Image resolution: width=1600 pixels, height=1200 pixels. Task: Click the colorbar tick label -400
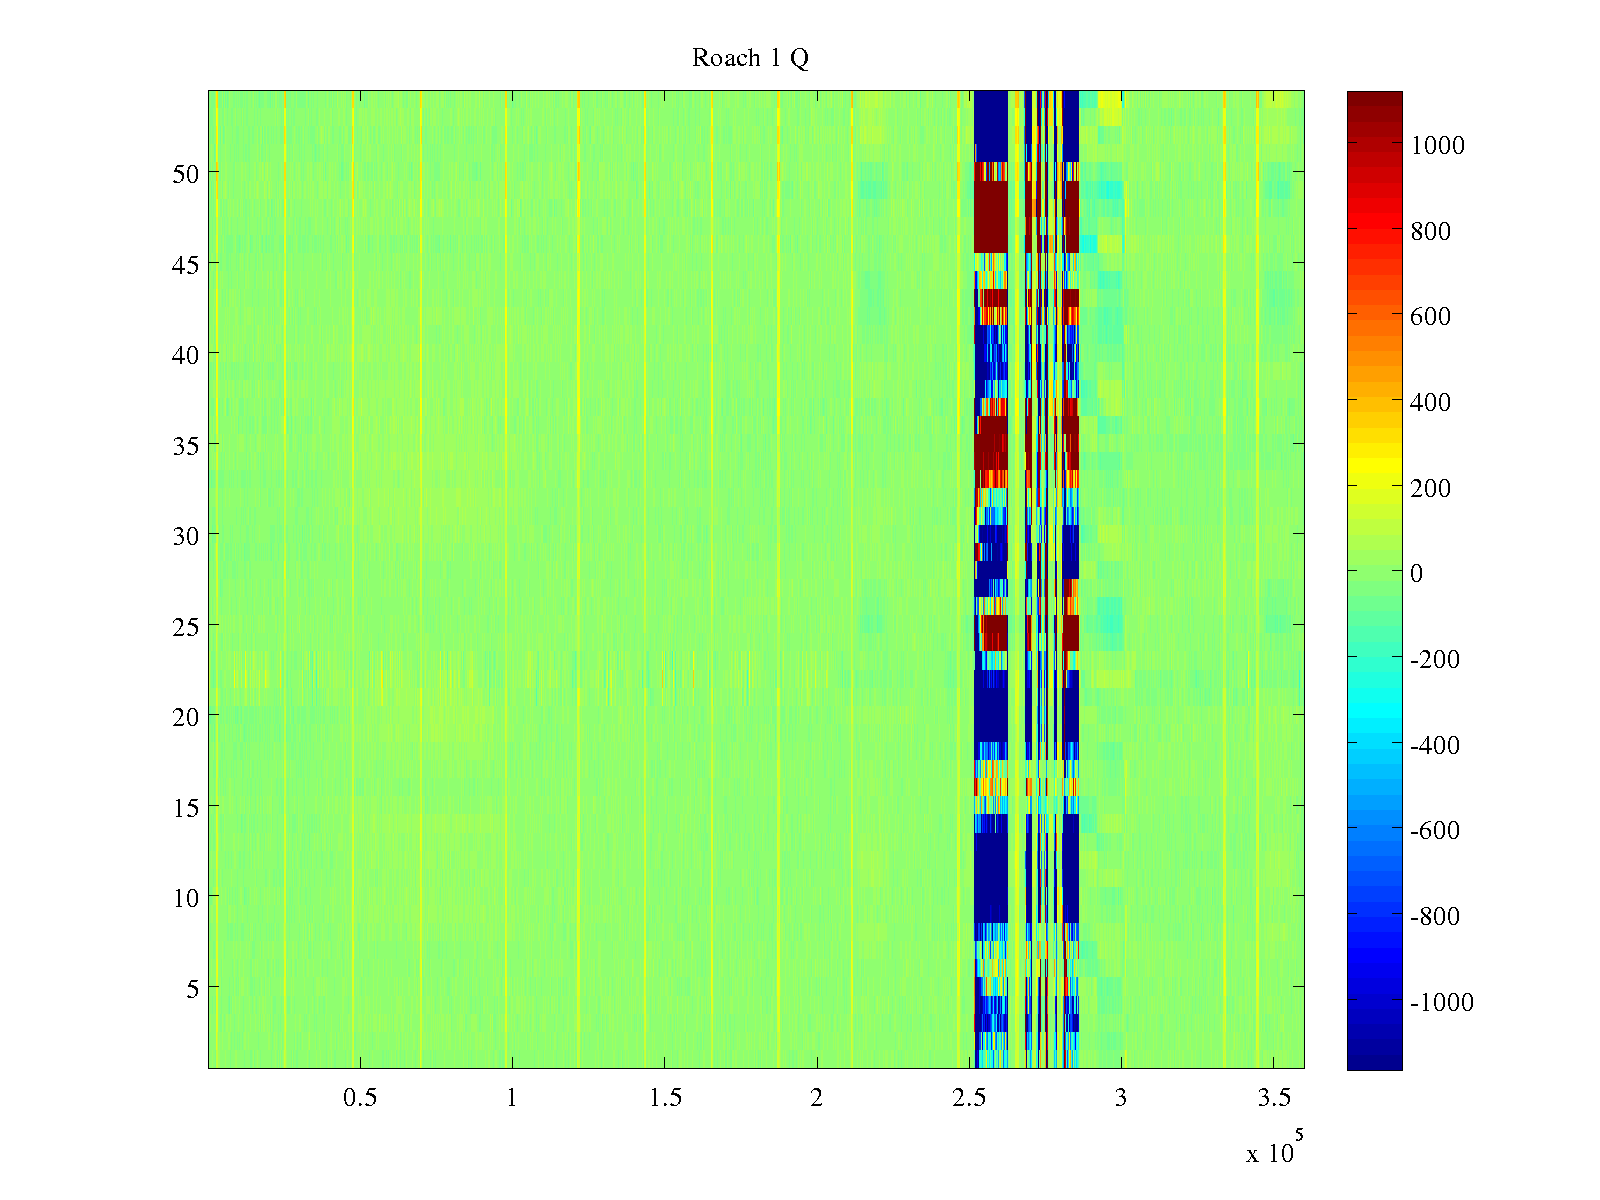tap(1435, 745)
